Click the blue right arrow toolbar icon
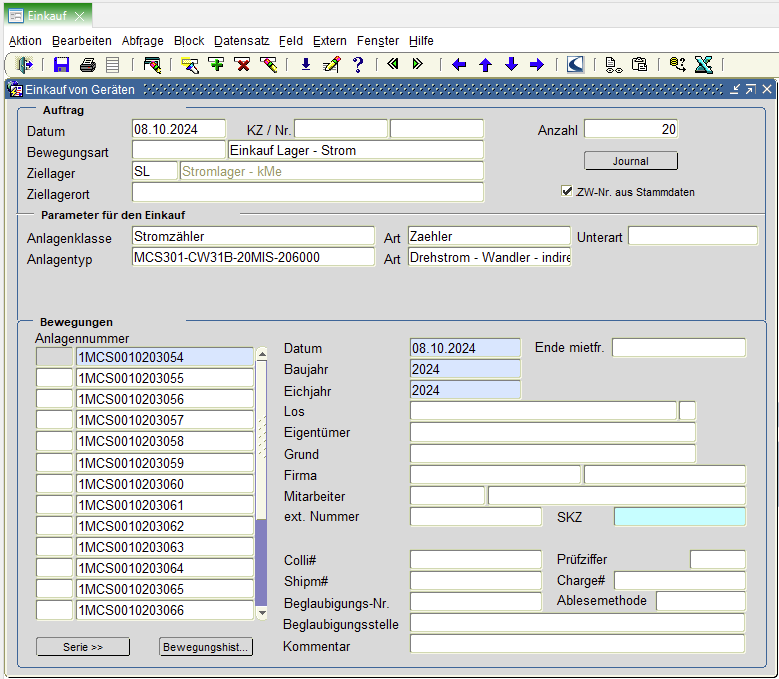The height and width of the screenshot is (679, 779). point(536,65)
